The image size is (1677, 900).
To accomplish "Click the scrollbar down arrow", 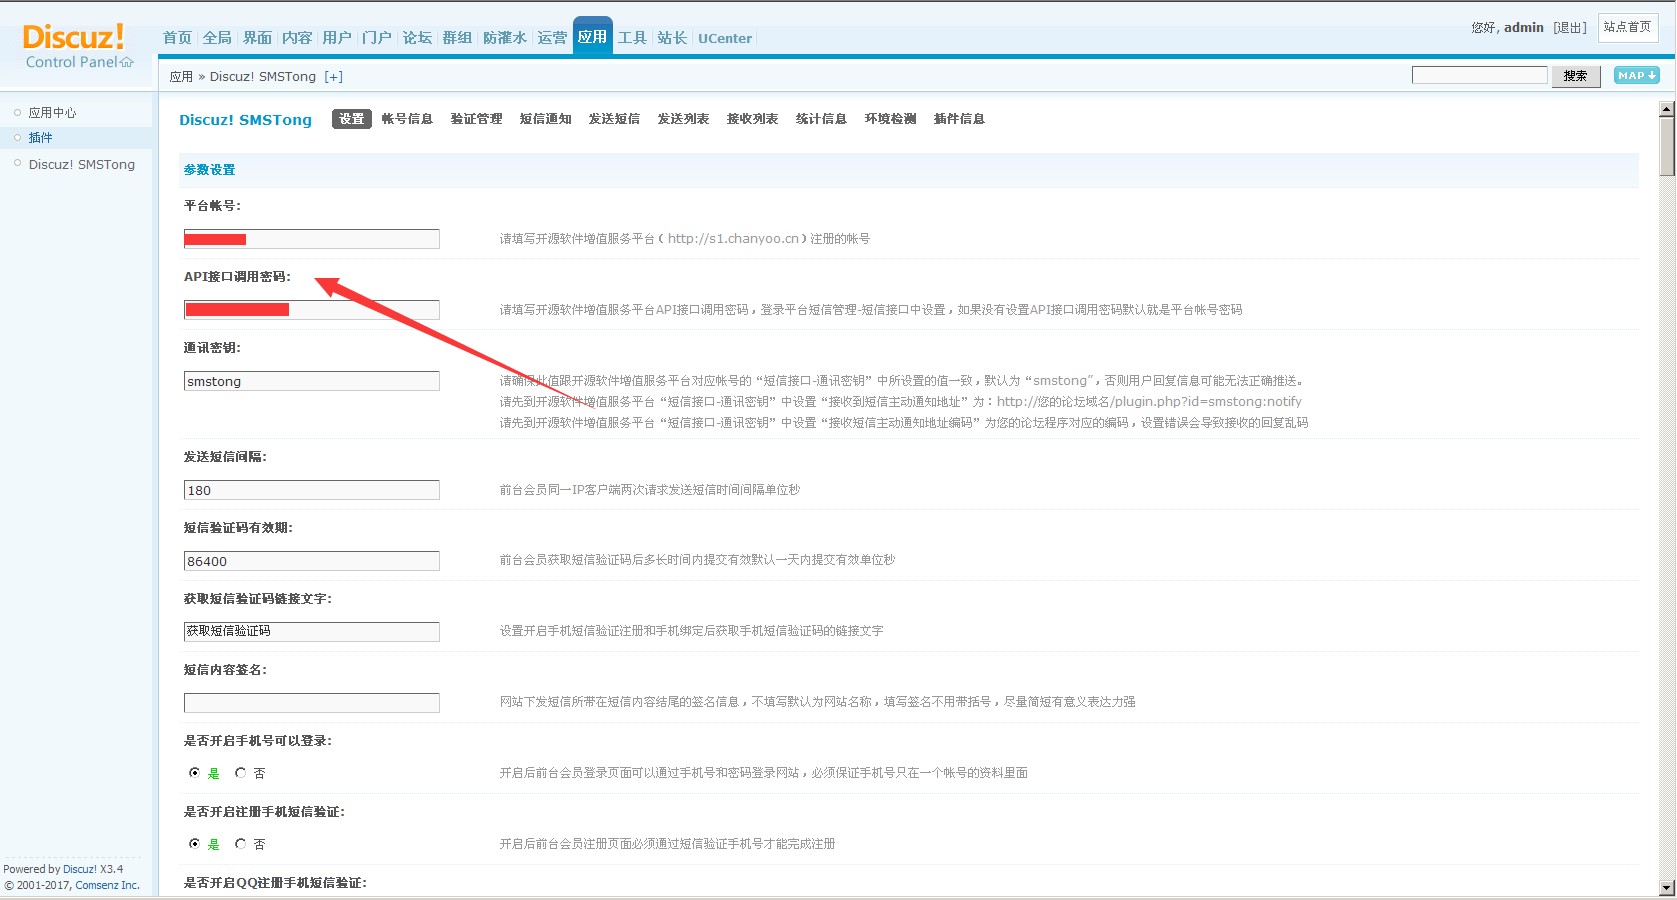I will point(1666,888).
